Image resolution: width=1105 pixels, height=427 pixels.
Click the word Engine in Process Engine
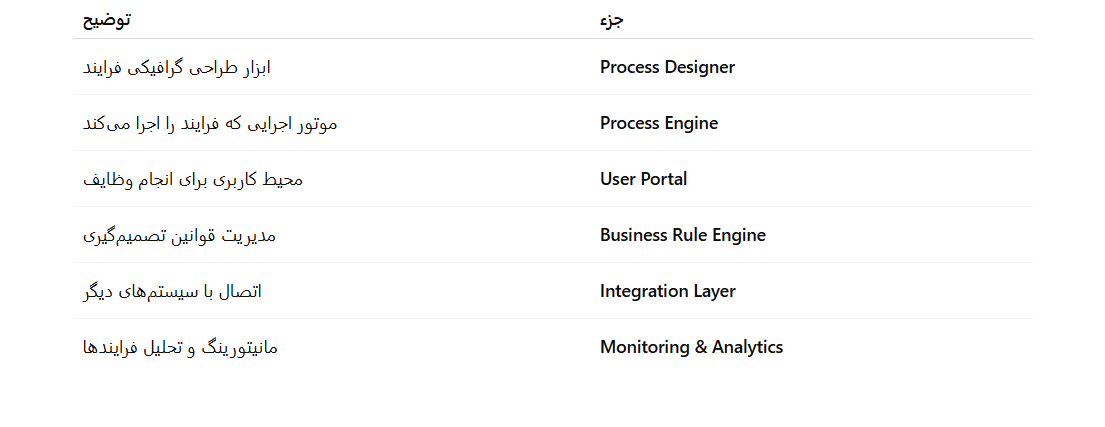[691, 123]
